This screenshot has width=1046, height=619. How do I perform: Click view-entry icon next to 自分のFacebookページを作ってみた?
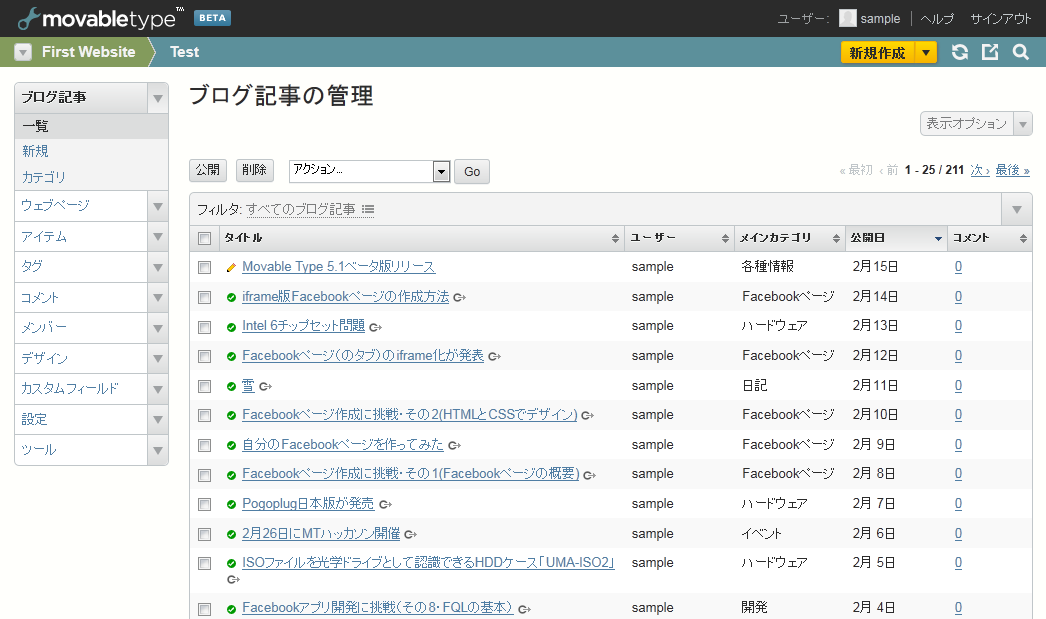point(454,445)
